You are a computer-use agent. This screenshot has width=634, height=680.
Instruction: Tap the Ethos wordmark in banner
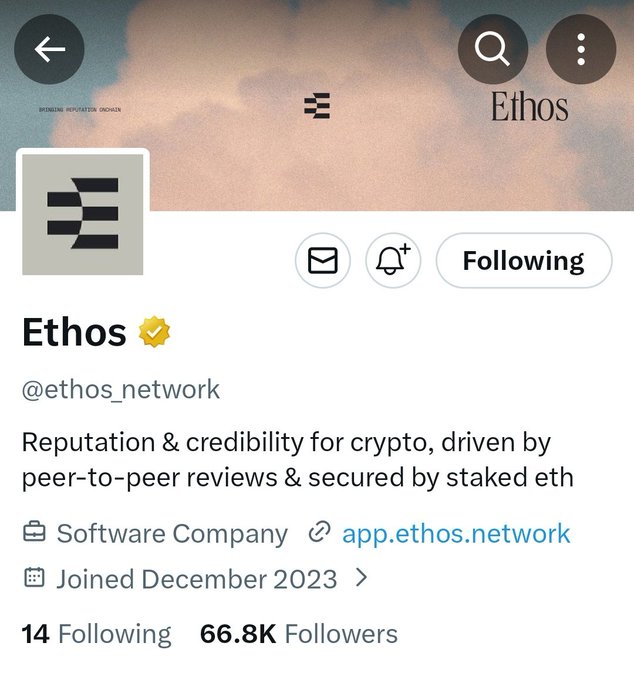[529, 106]
